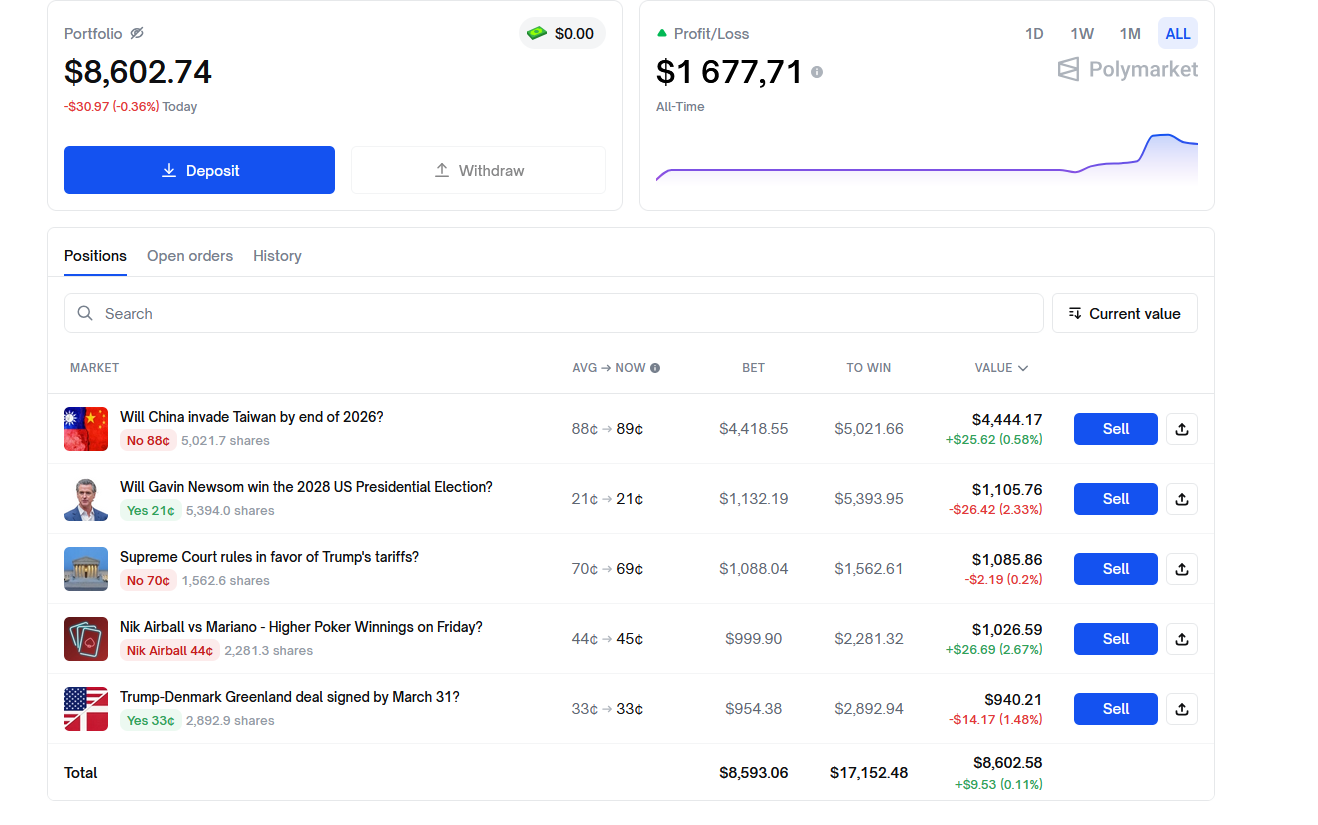Viewport: 1318px width, 825px height.
Task: Sort by the VALUE column header
Action: (x=1001, y=368)
